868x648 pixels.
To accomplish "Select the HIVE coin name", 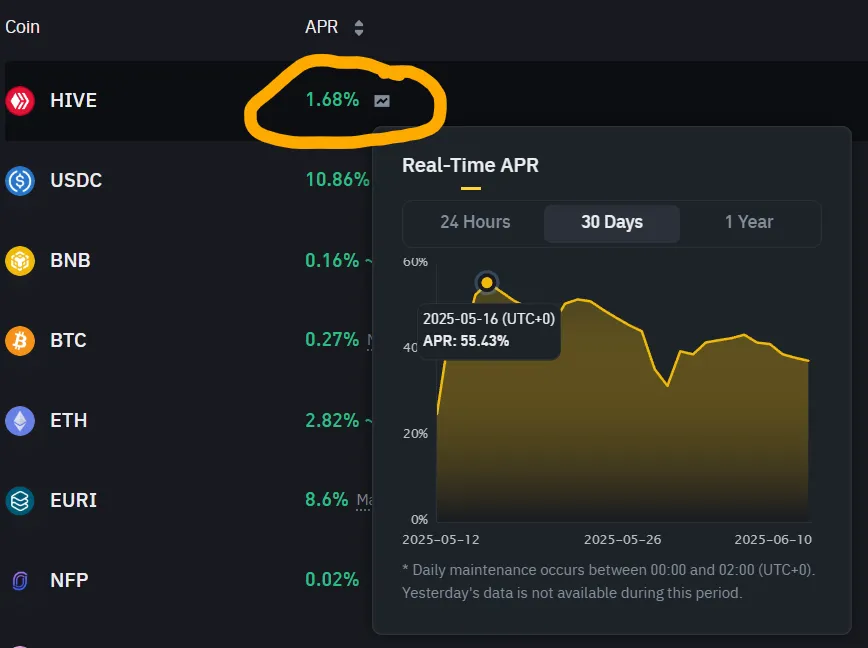I will (74, 101).
